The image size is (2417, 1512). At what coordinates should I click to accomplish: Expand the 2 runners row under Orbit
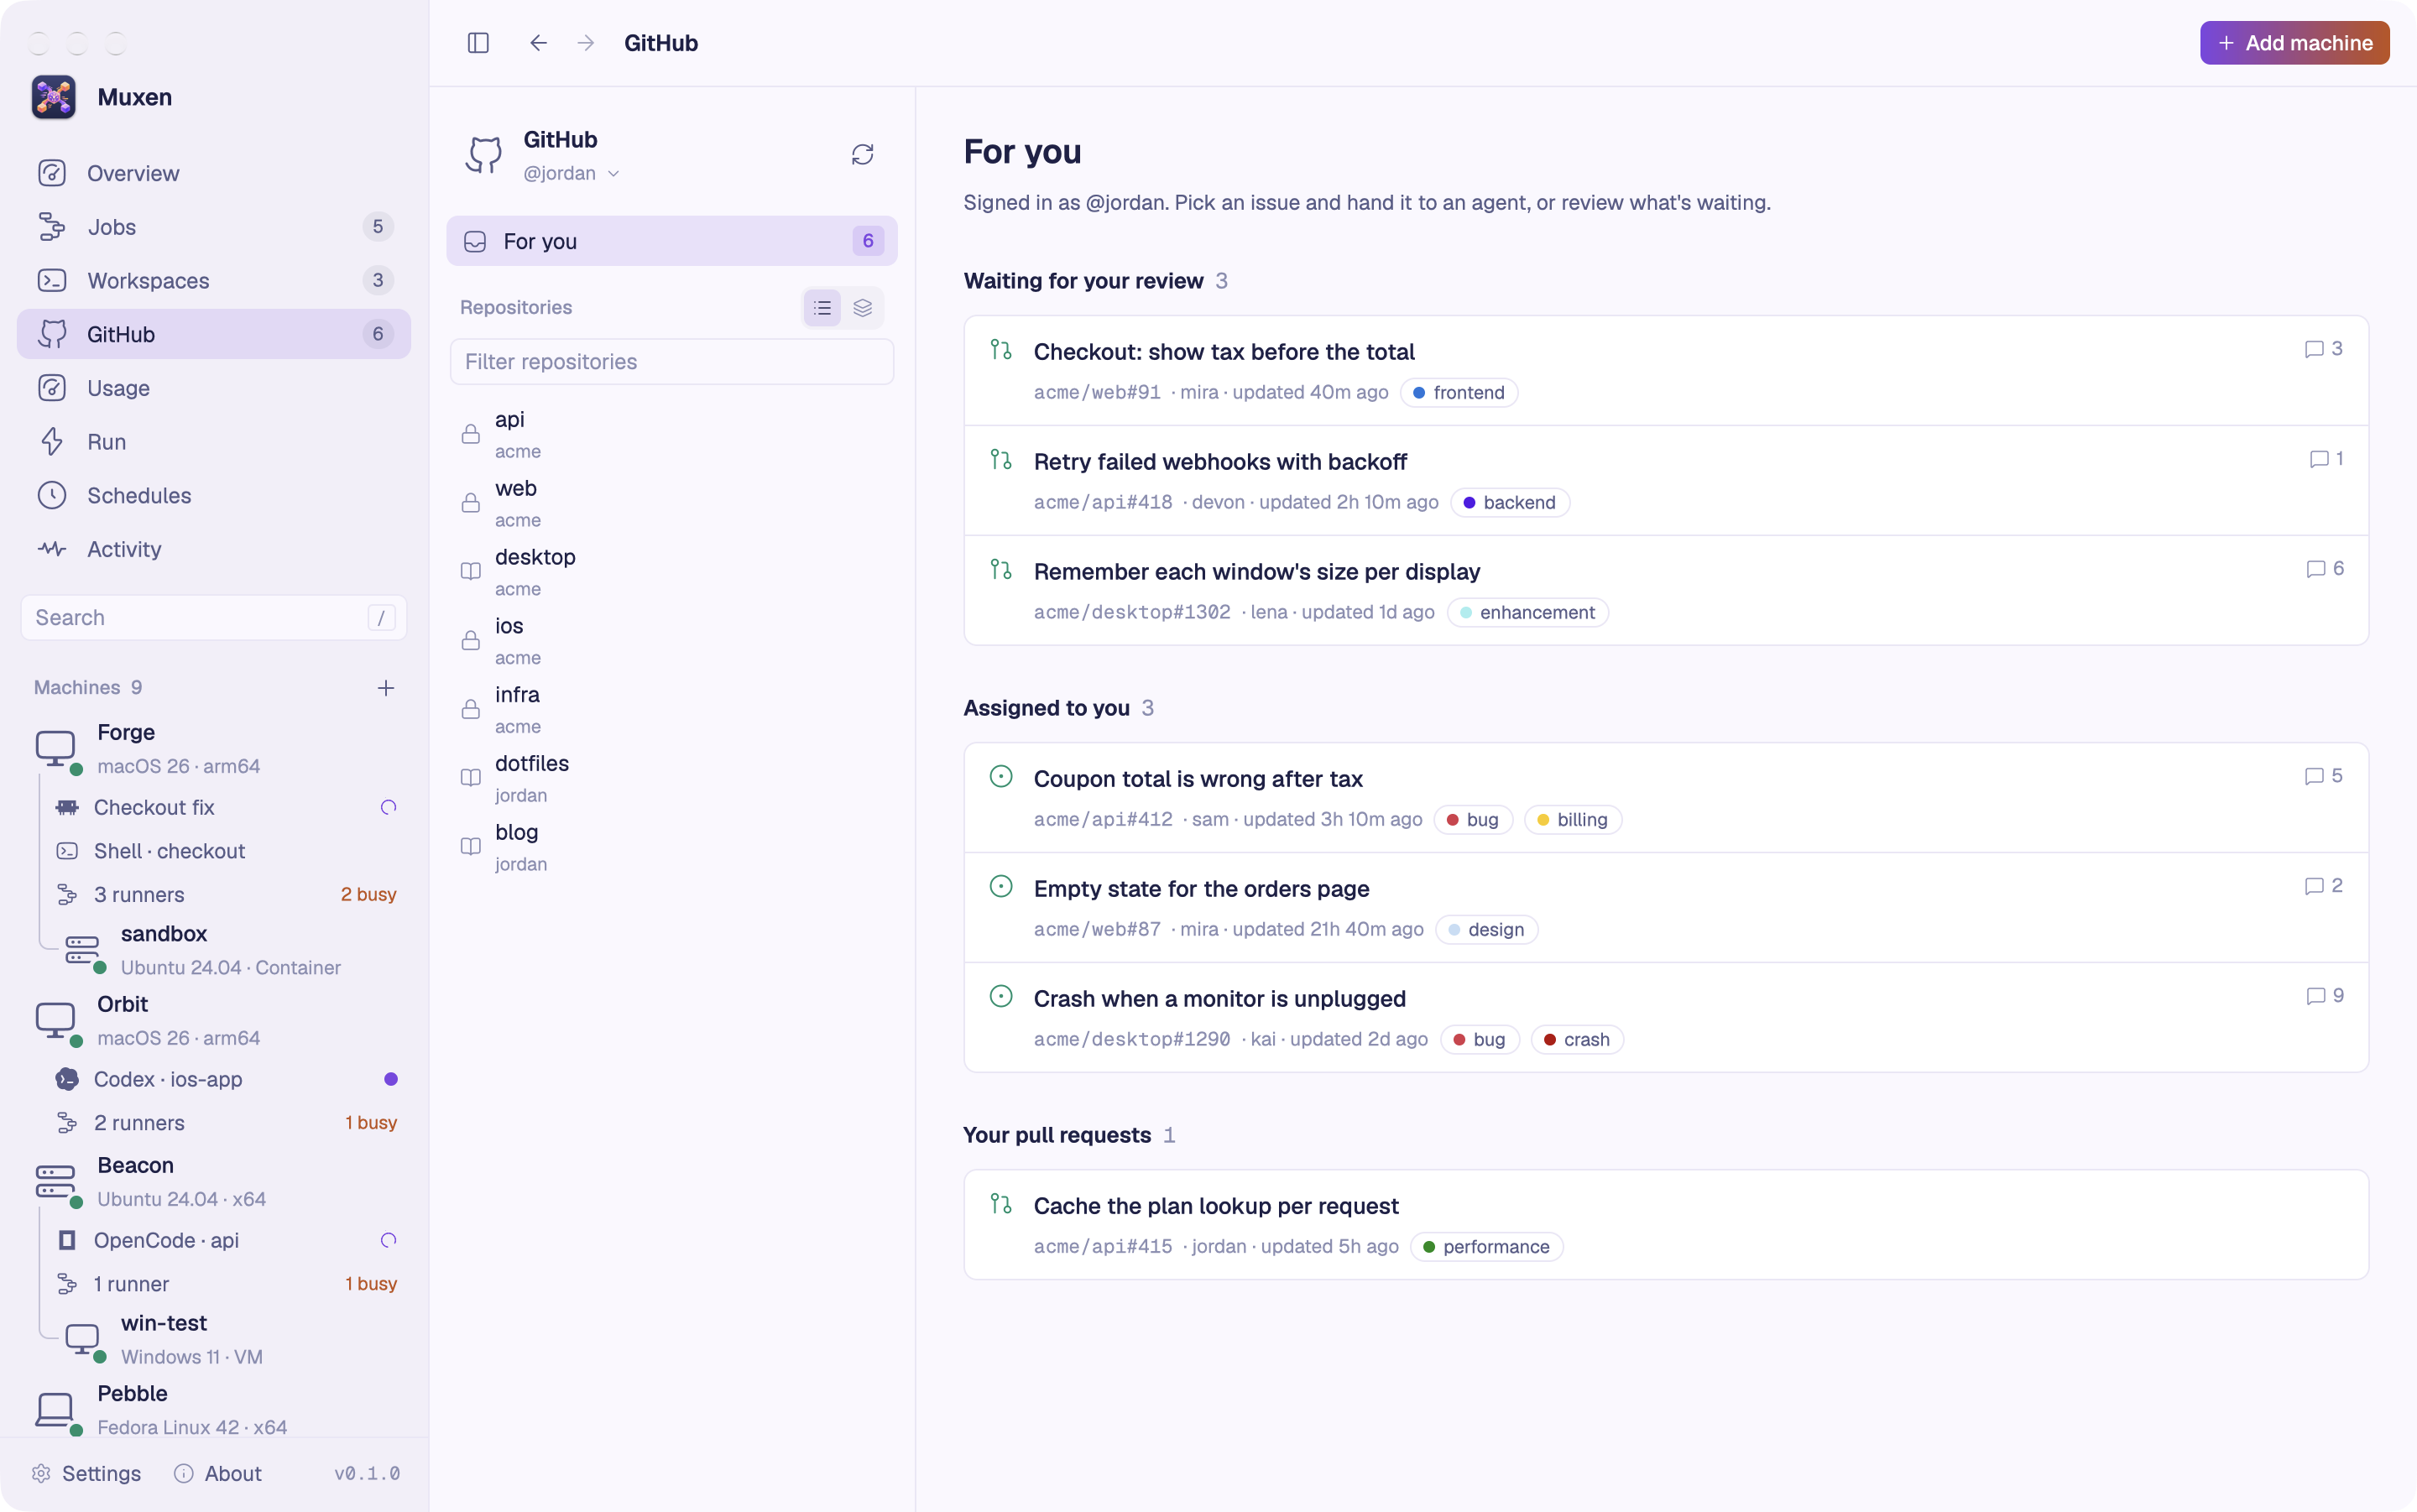[226, 1123]
